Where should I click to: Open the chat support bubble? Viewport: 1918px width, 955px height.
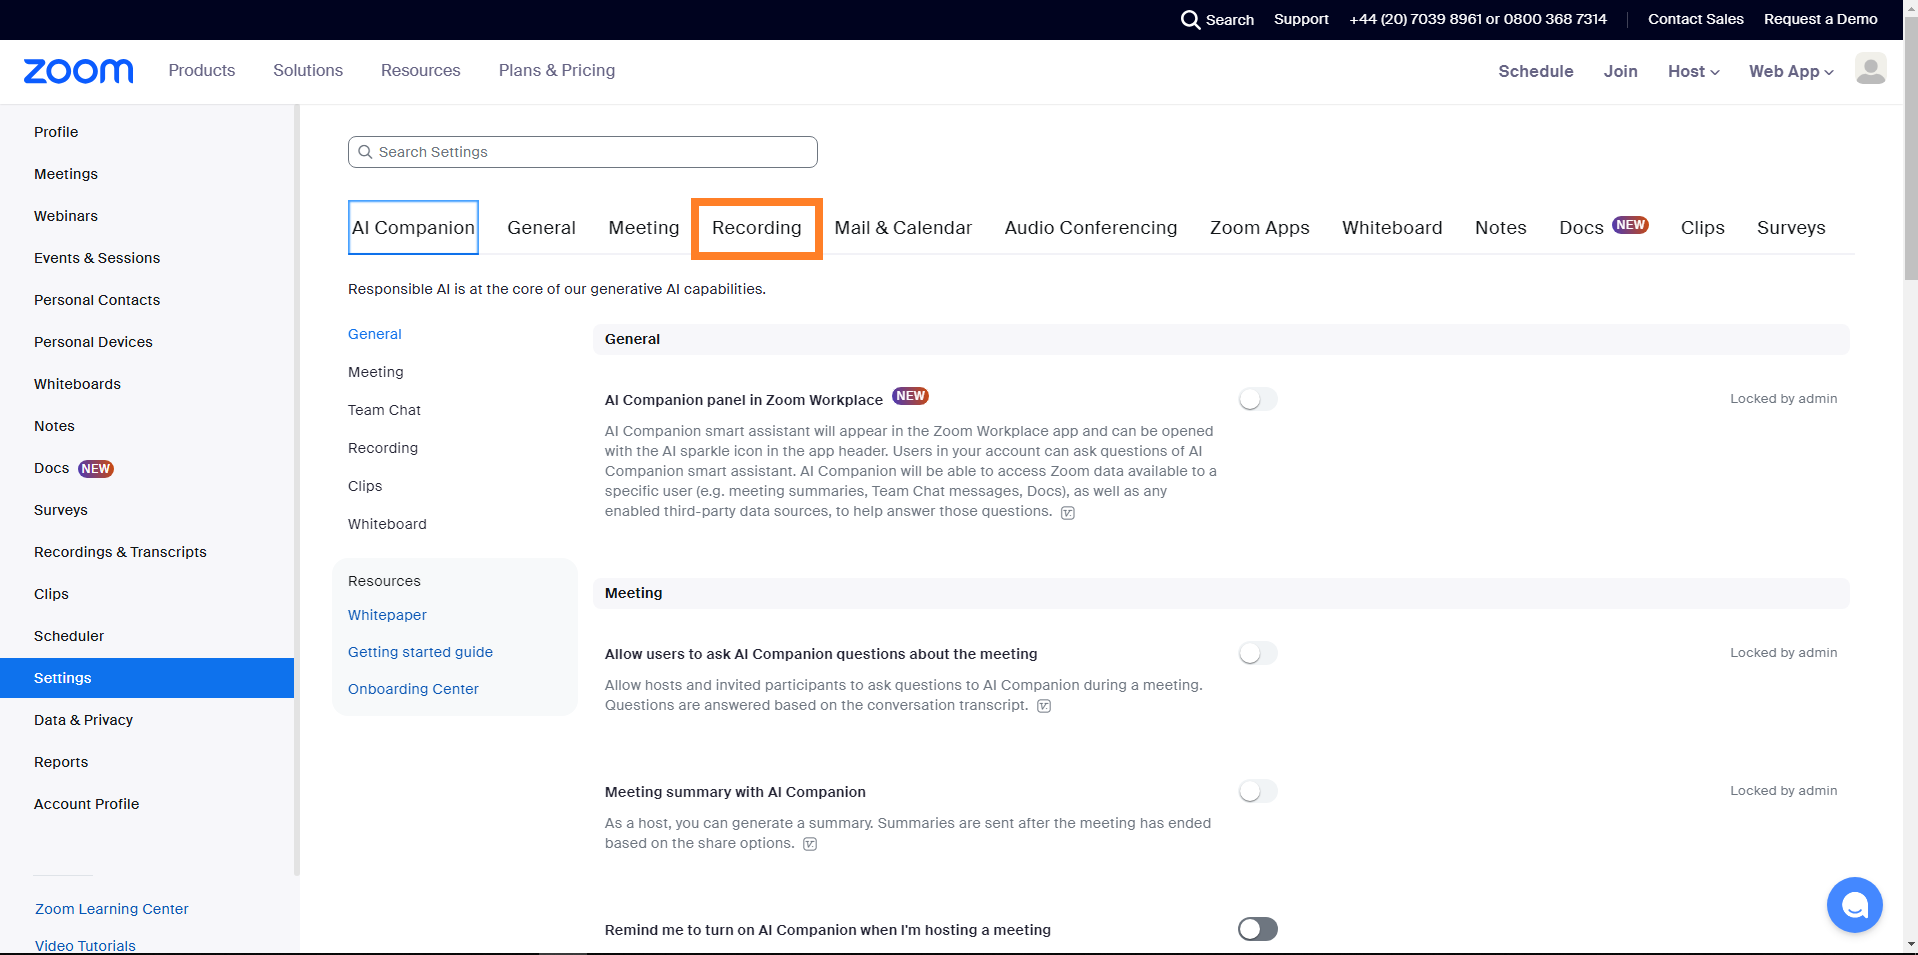click(1854, 905)
